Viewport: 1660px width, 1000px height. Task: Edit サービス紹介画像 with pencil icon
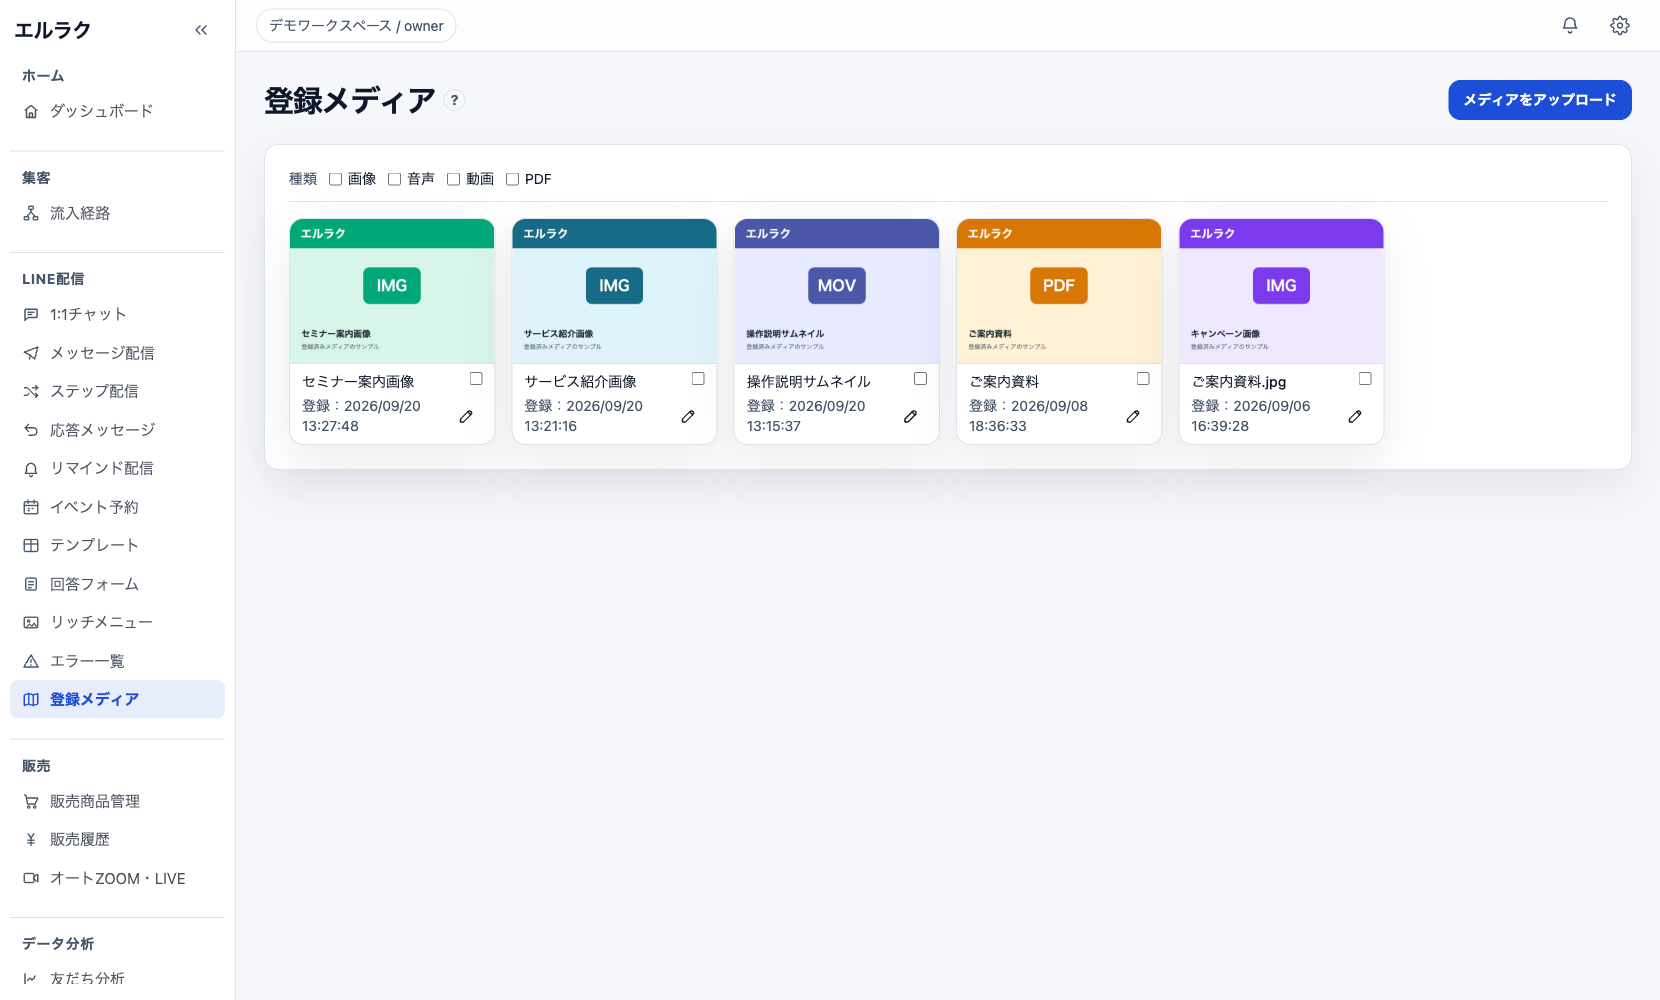pyautogui.click(x=688, y=416)
